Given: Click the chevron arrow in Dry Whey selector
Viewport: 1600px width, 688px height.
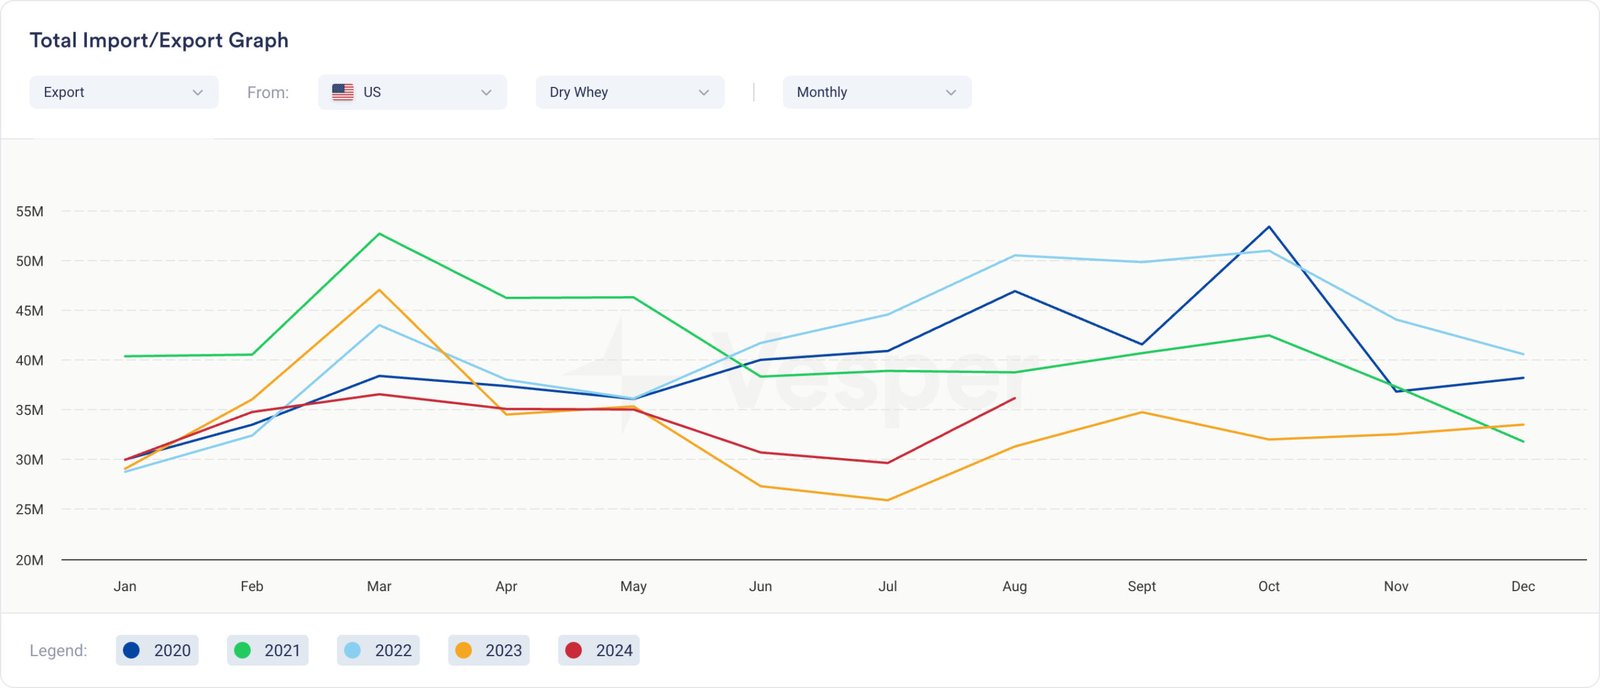Looking at the screenshot, I should click(704, 92).
